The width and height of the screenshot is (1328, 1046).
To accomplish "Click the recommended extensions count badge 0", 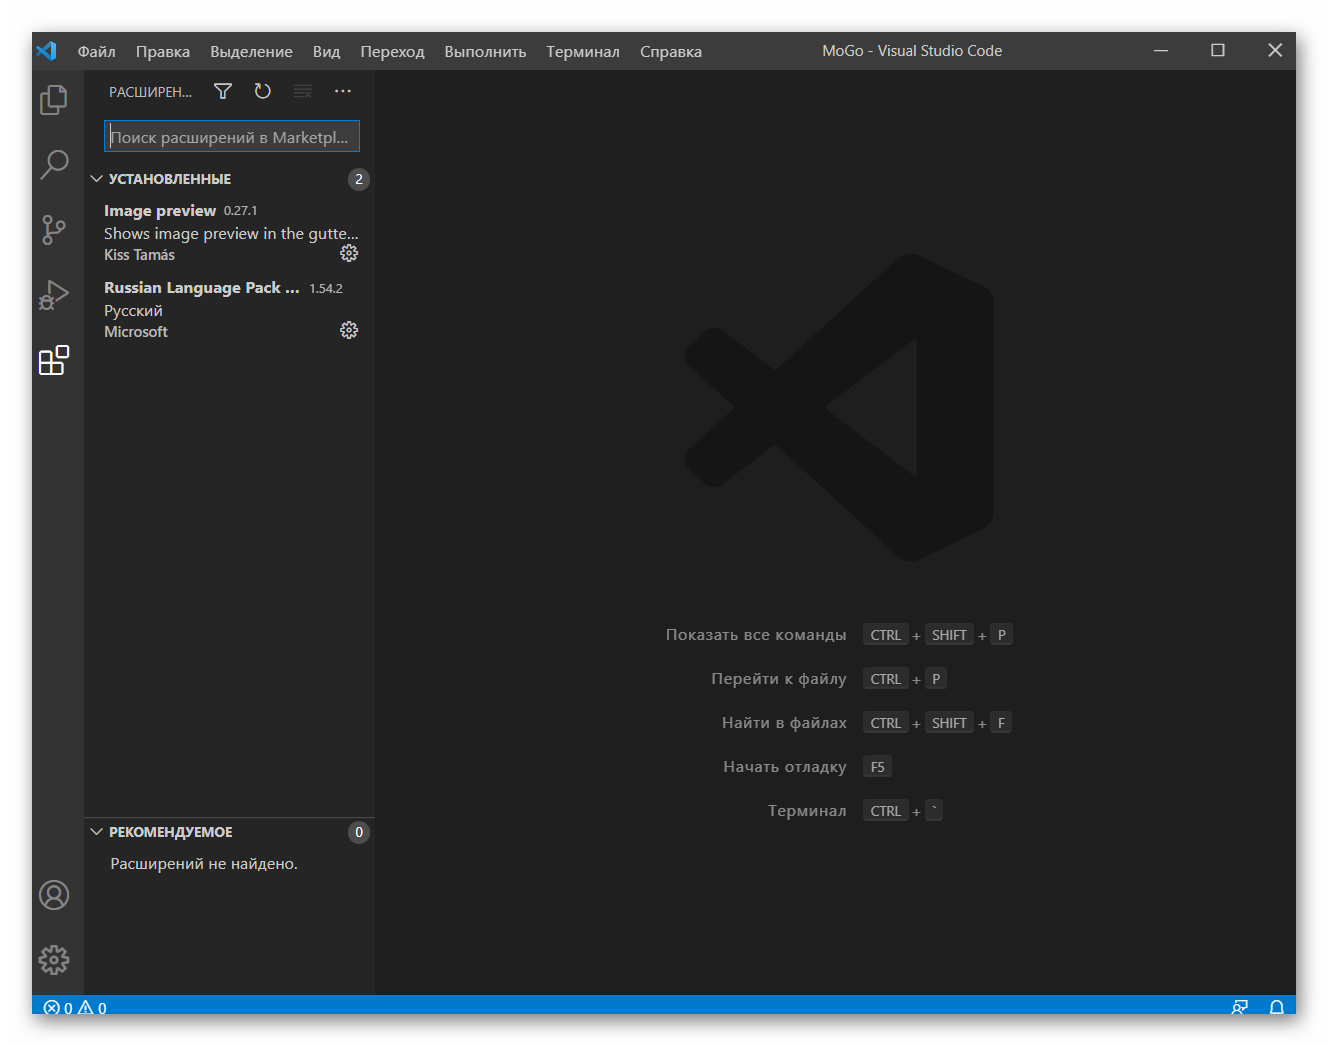I will (359, 832).
